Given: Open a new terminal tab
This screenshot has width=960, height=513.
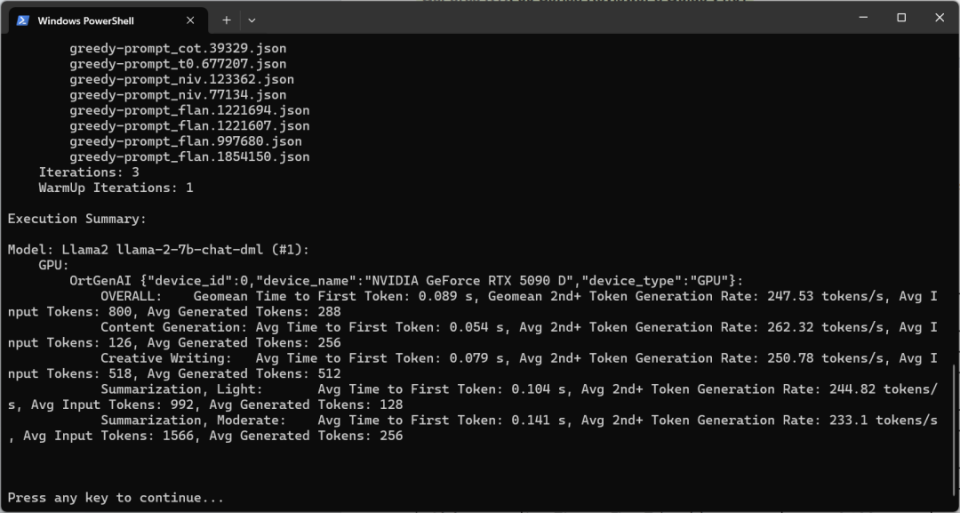Looking at the screenshot, I should (x=226, y=19).
